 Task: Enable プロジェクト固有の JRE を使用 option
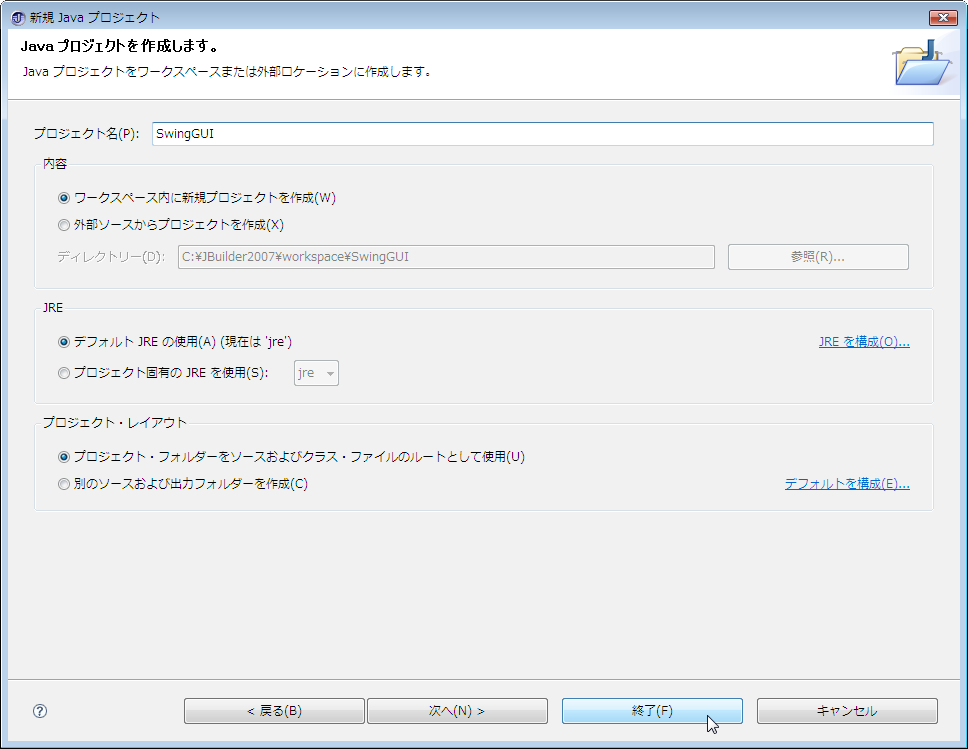65,373
